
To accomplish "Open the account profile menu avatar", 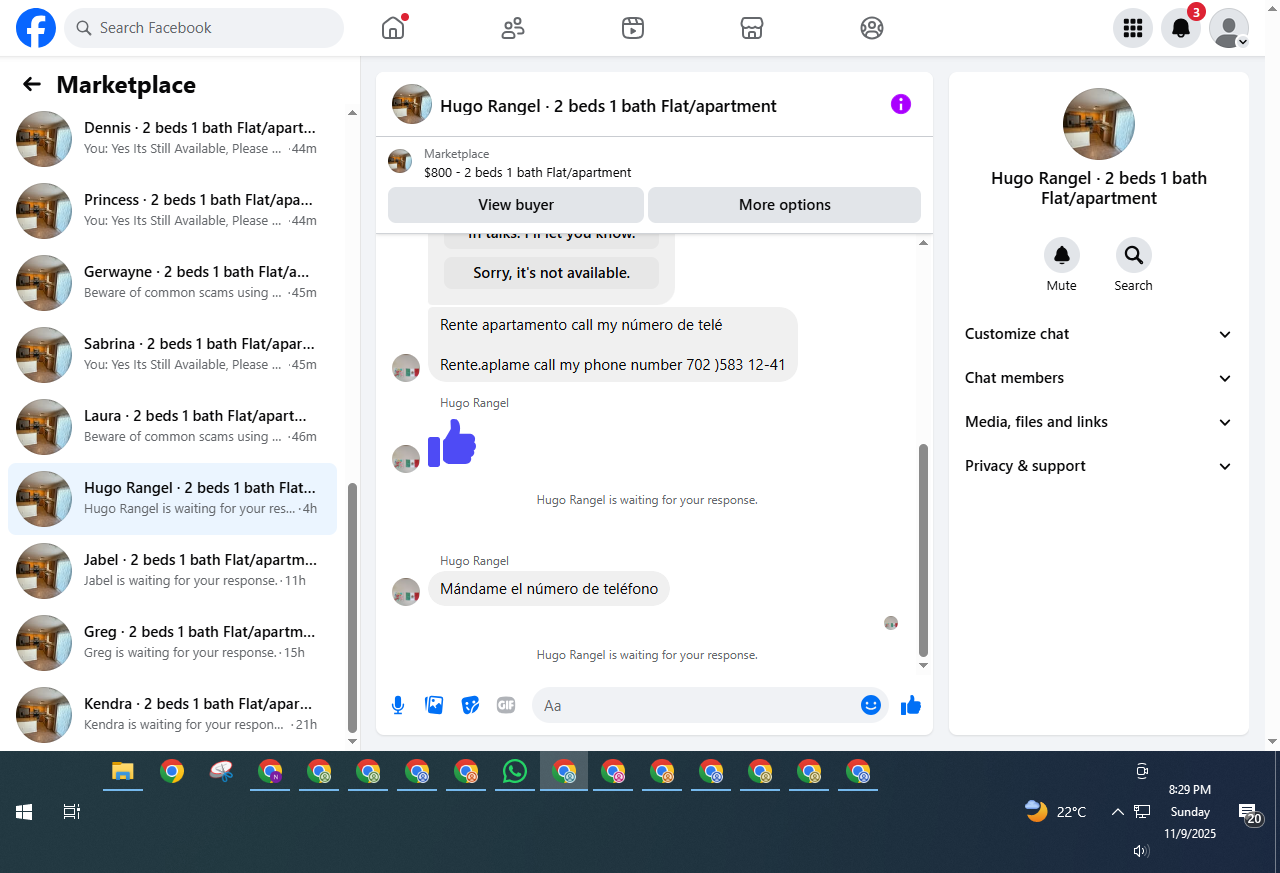I will click(x=1229, y=28).
